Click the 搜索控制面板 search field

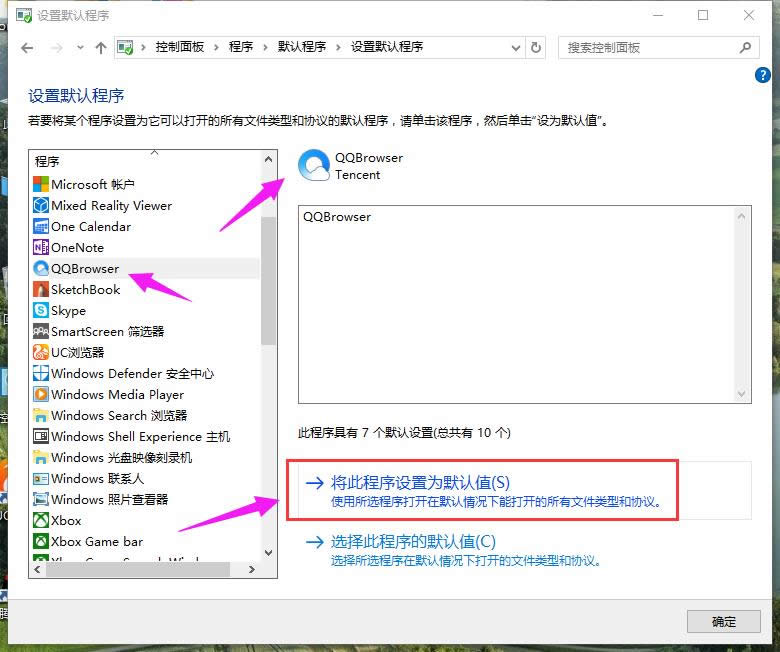pos(650,47)
